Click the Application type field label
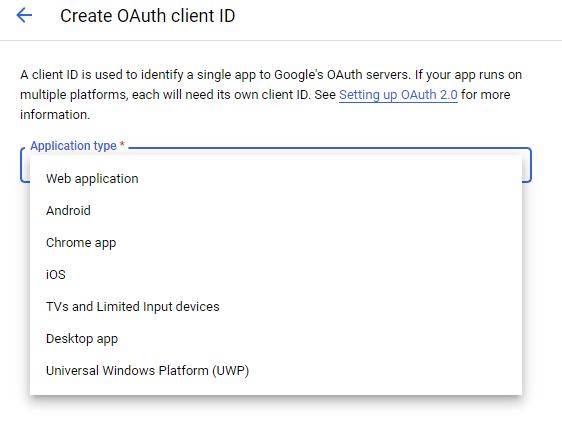The width and height of the screenshot is (562, 426). pyautogui.click(x=73, y=145)
